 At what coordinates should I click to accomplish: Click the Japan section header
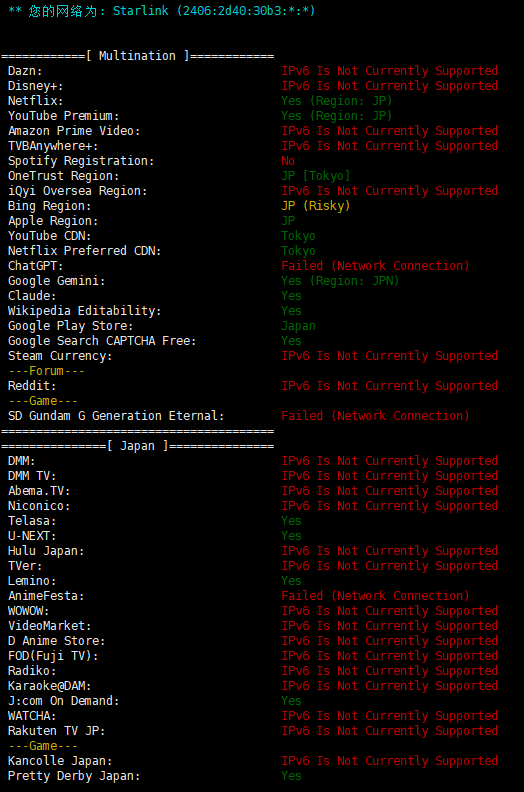pos(137,446)
